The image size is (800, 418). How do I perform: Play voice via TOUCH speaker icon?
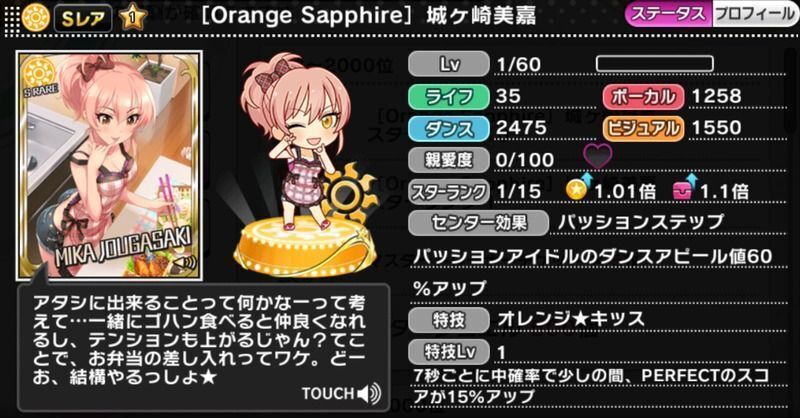click(370, 394)
